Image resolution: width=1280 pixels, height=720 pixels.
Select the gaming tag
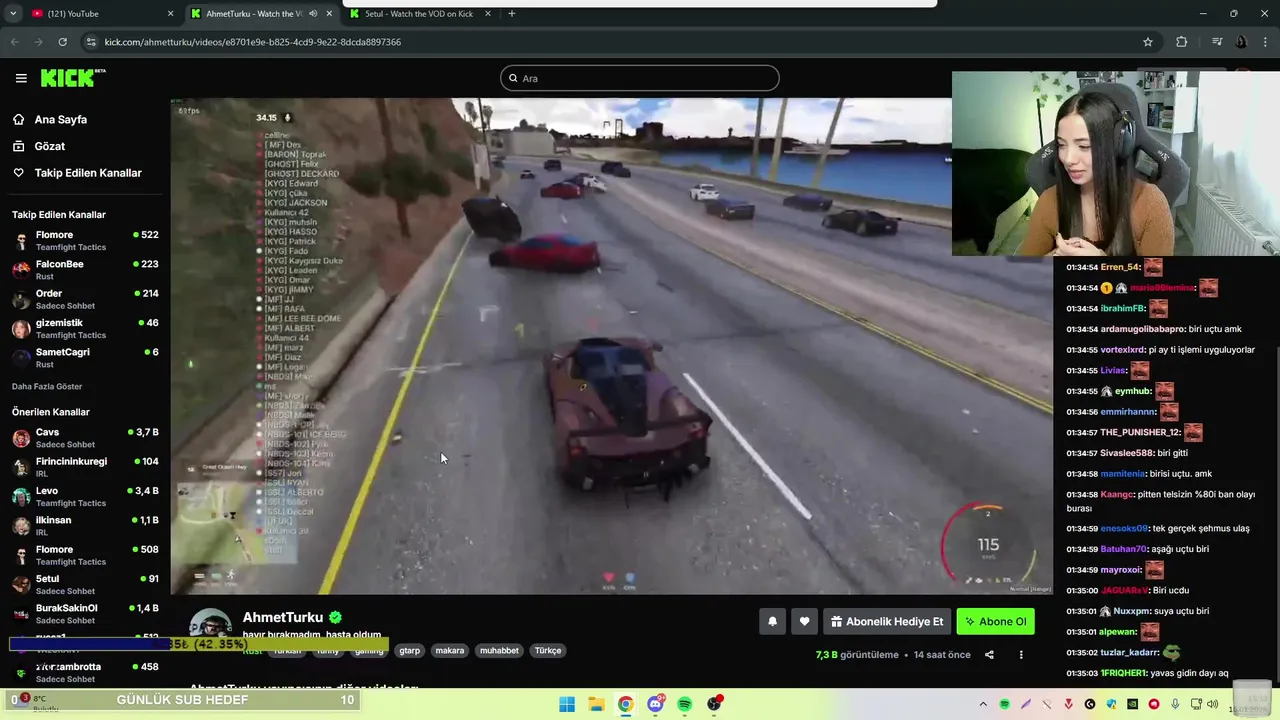click(369, 650)
